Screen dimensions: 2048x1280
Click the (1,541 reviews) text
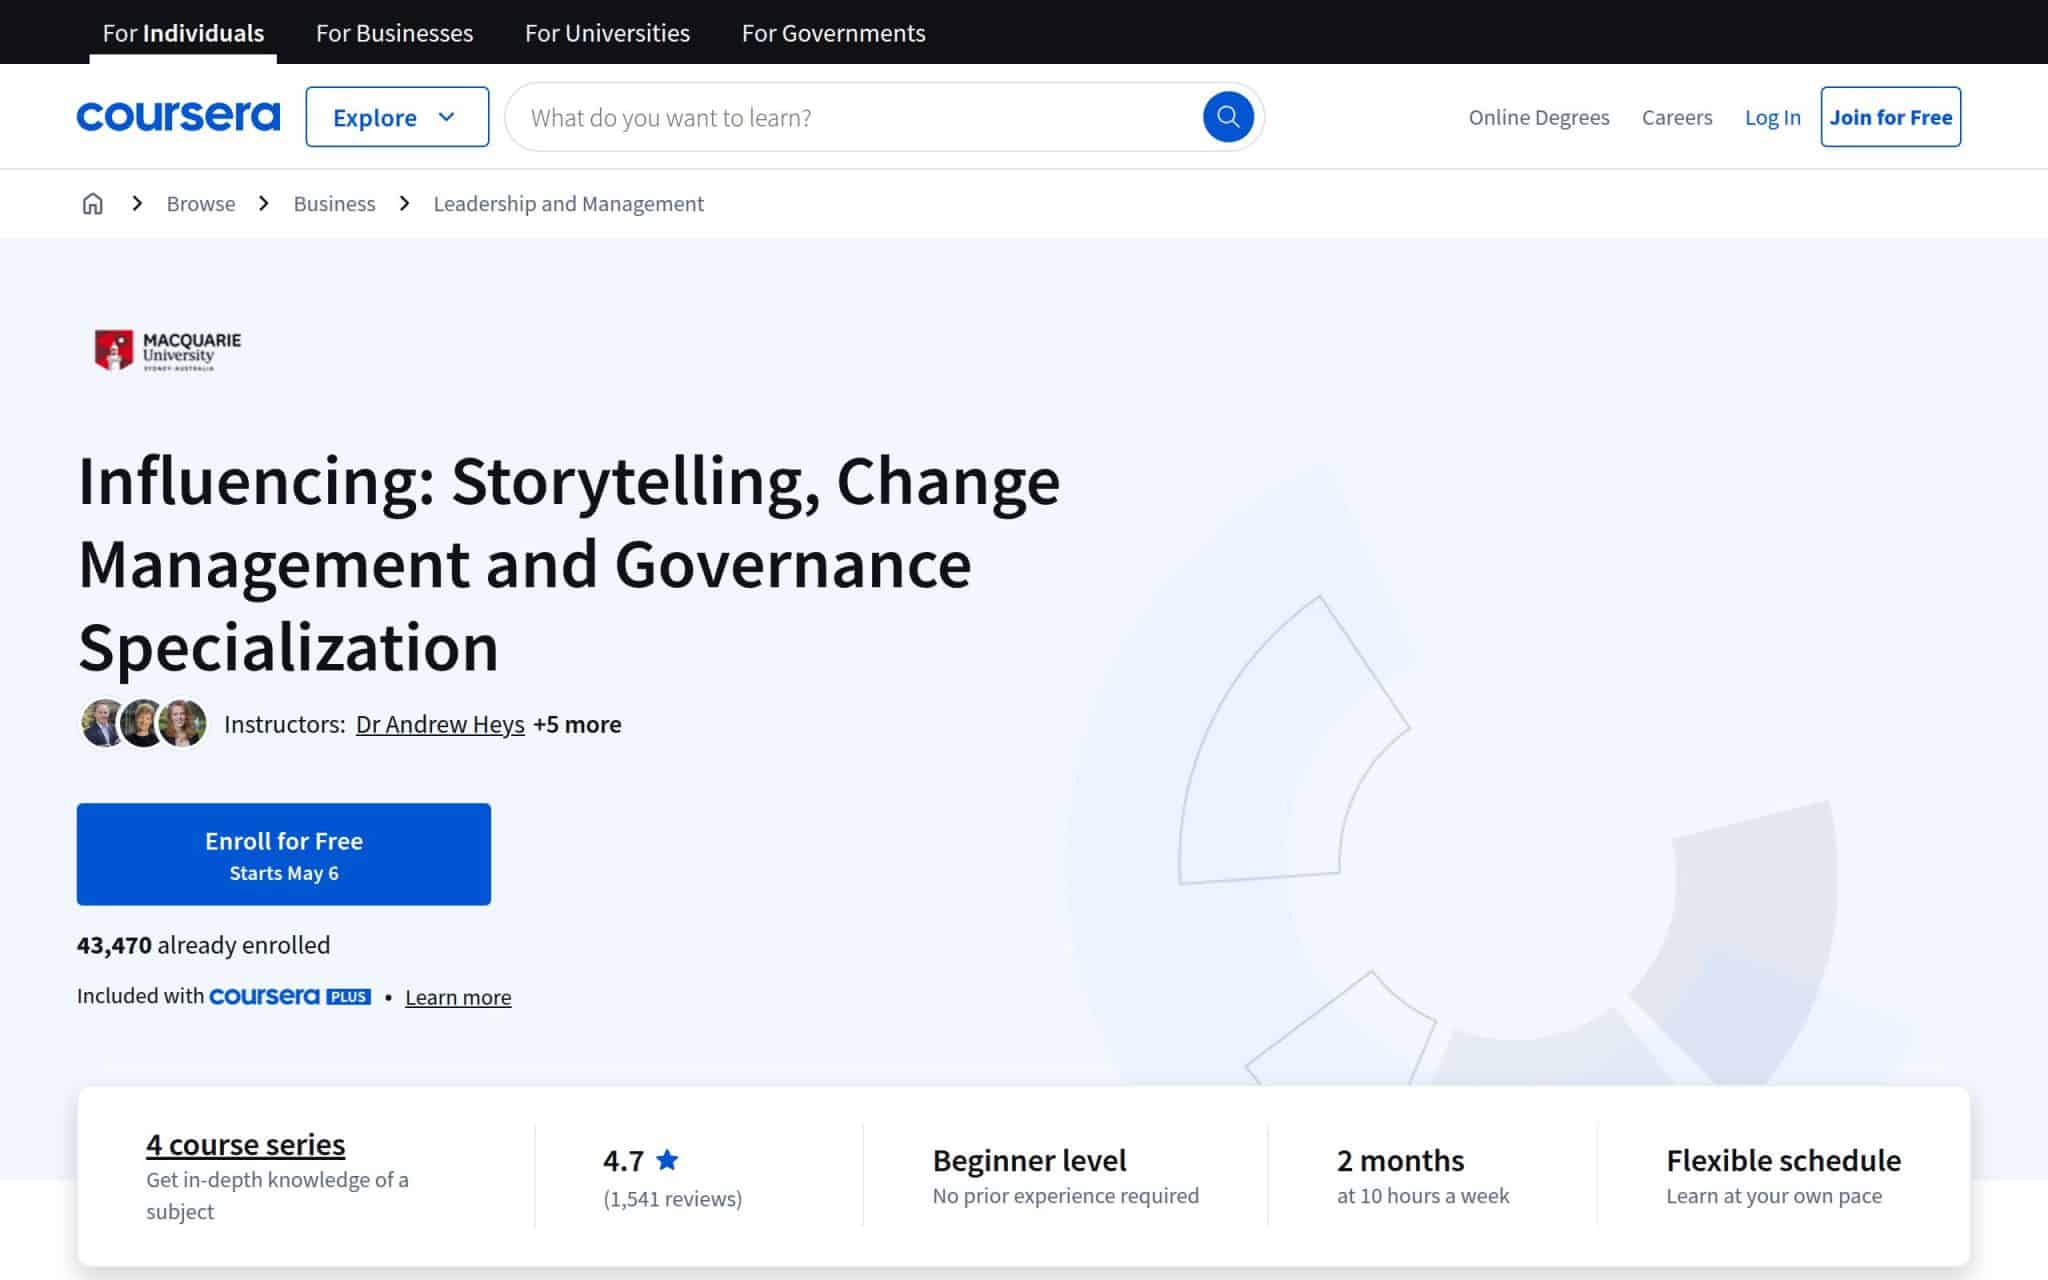(x=672, y=1198)
